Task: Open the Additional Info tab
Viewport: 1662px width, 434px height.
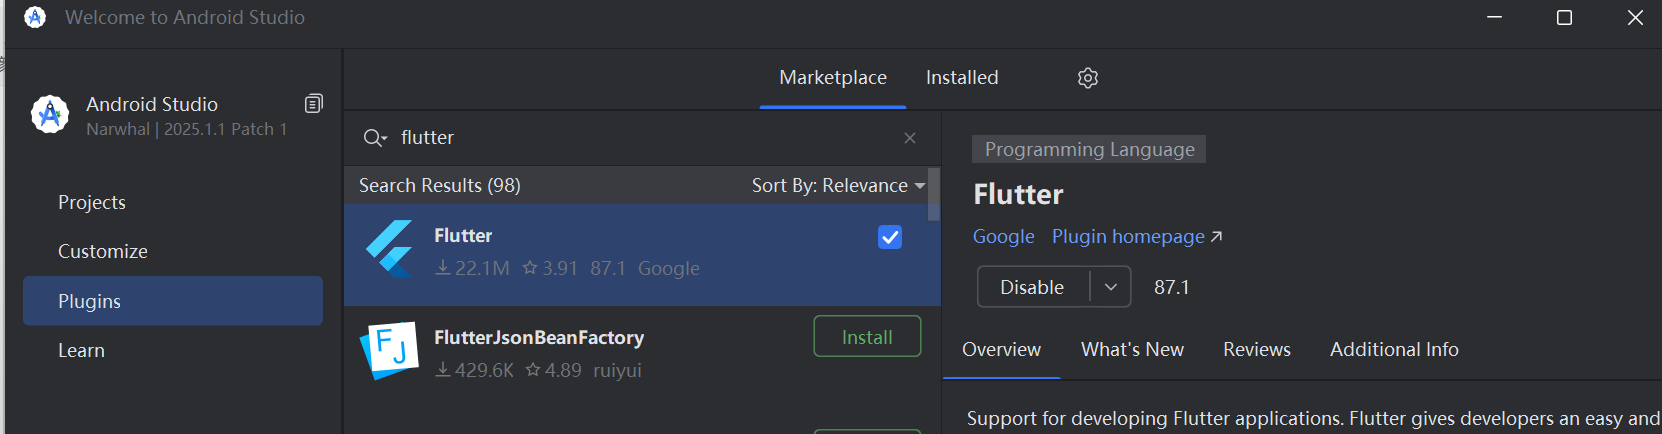Action: click(x=1394, y=350)
